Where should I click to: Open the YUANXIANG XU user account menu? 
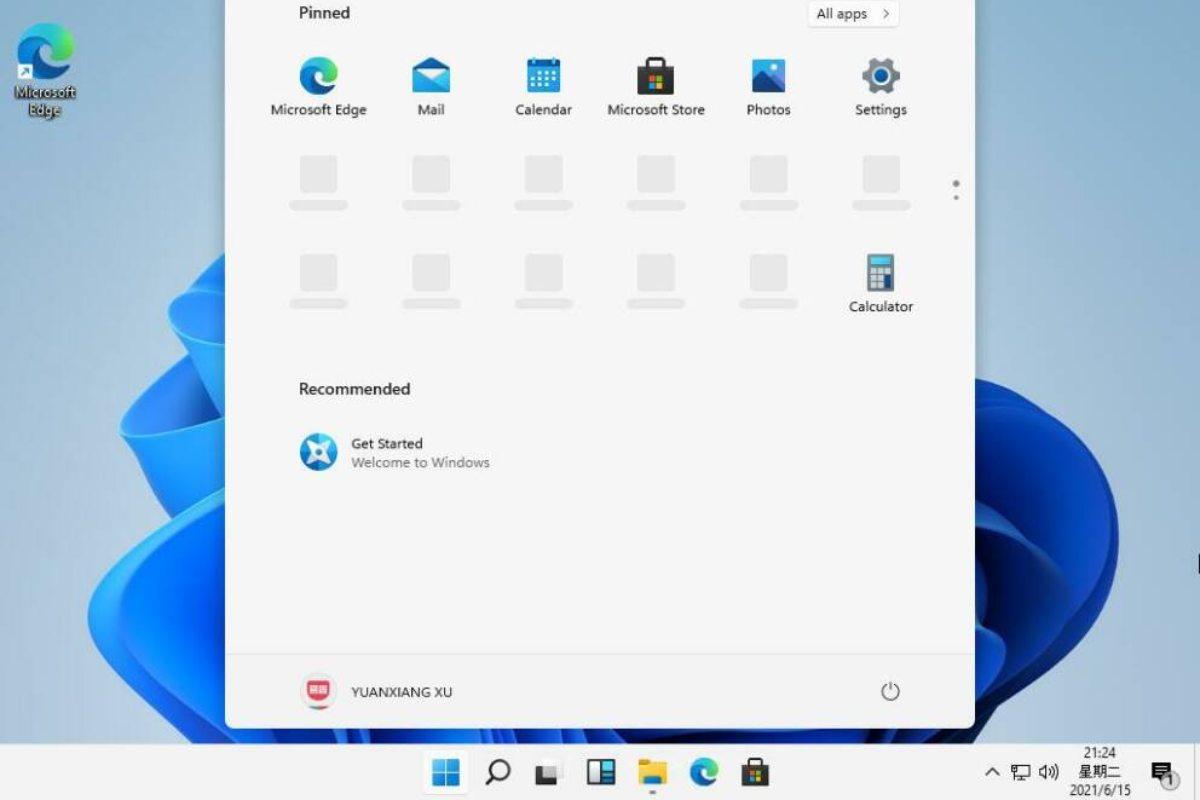click(377, 692)
